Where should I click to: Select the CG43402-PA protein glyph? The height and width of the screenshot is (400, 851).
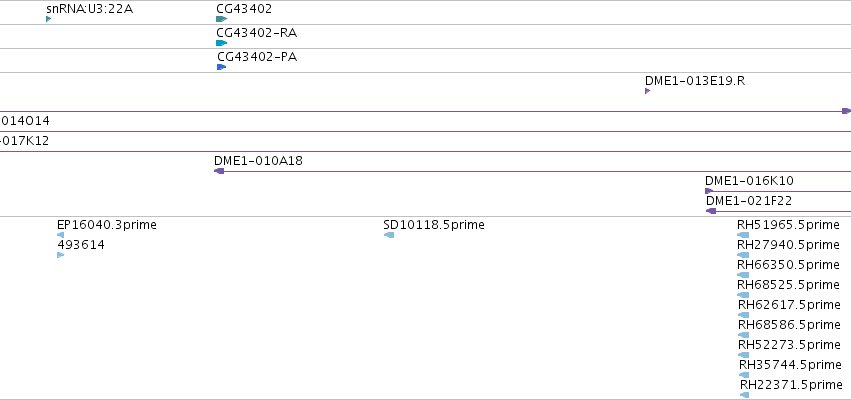[221, 67]
